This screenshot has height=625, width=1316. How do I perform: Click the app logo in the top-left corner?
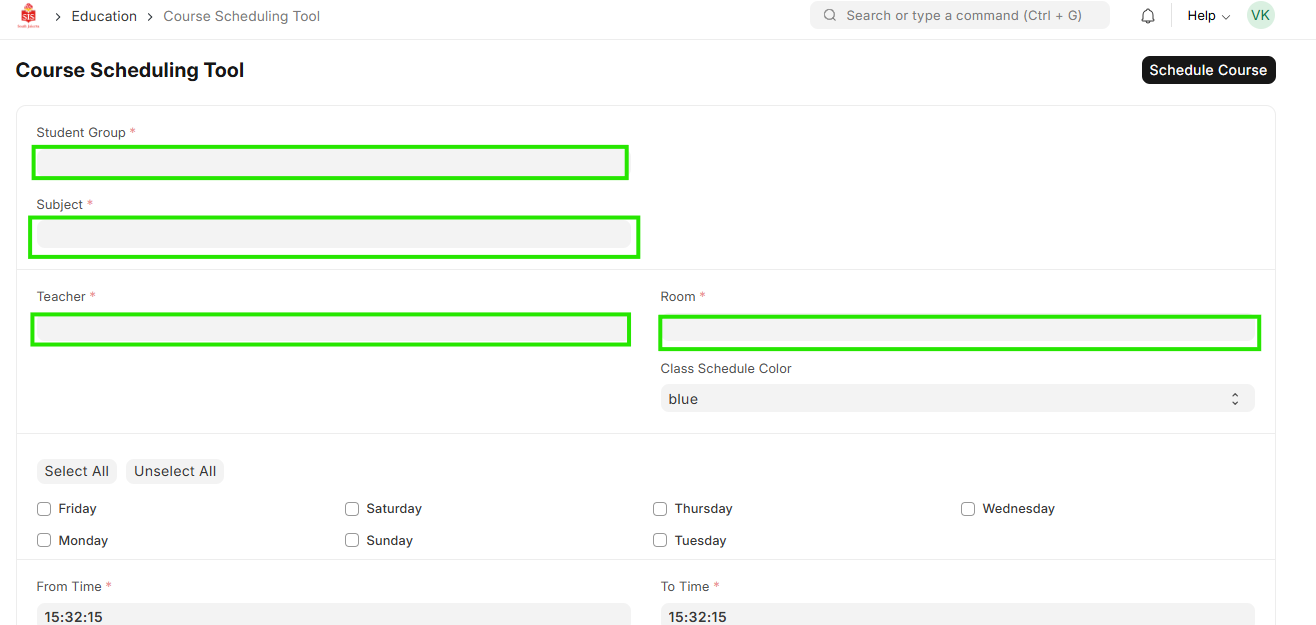pyautogui.click(x=29, y=16)
